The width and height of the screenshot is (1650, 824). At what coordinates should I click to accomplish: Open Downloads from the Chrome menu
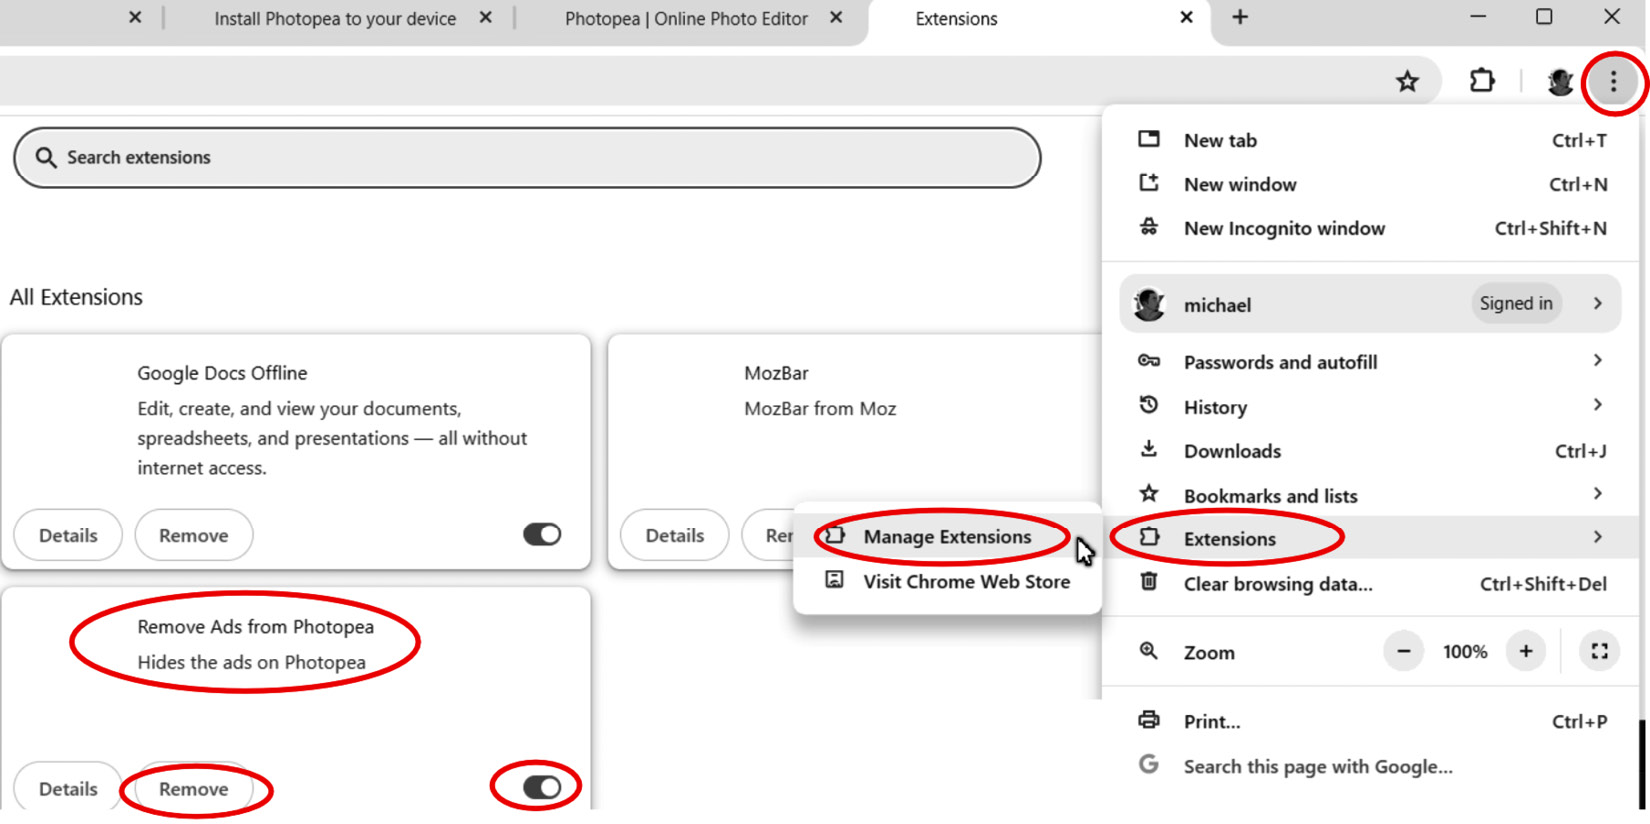click(1371, 451)
